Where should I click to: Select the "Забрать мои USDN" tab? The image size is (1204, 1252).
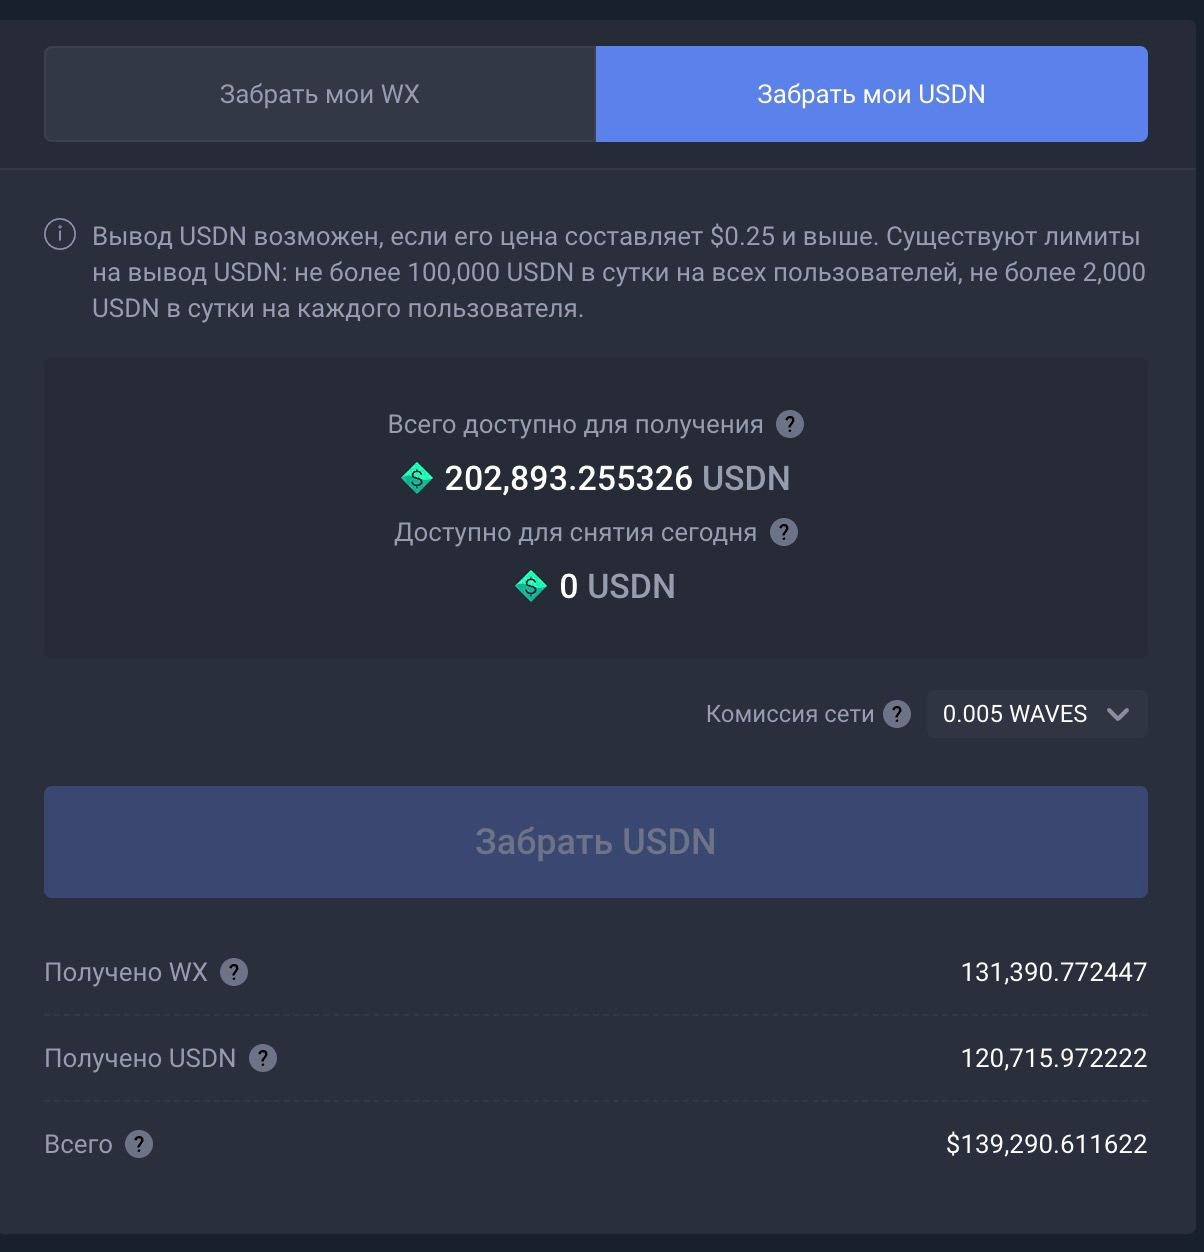click(871, 94)
